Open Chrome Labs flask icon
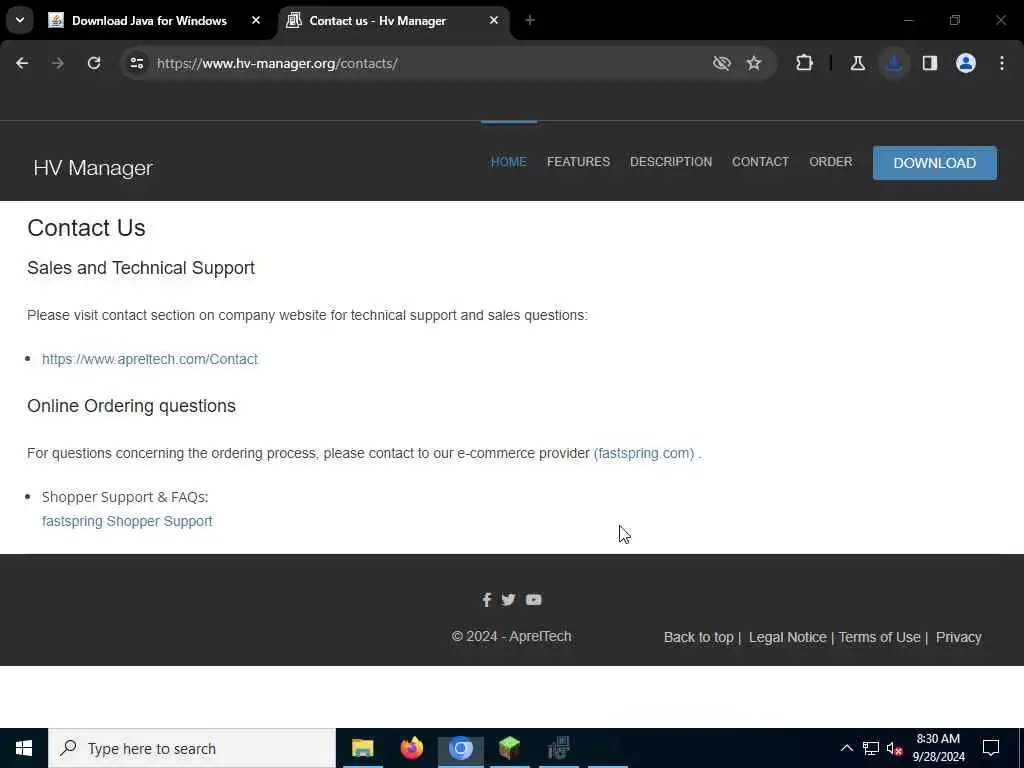The width and height of the screenshot is (1024, 768). point(857,63)
